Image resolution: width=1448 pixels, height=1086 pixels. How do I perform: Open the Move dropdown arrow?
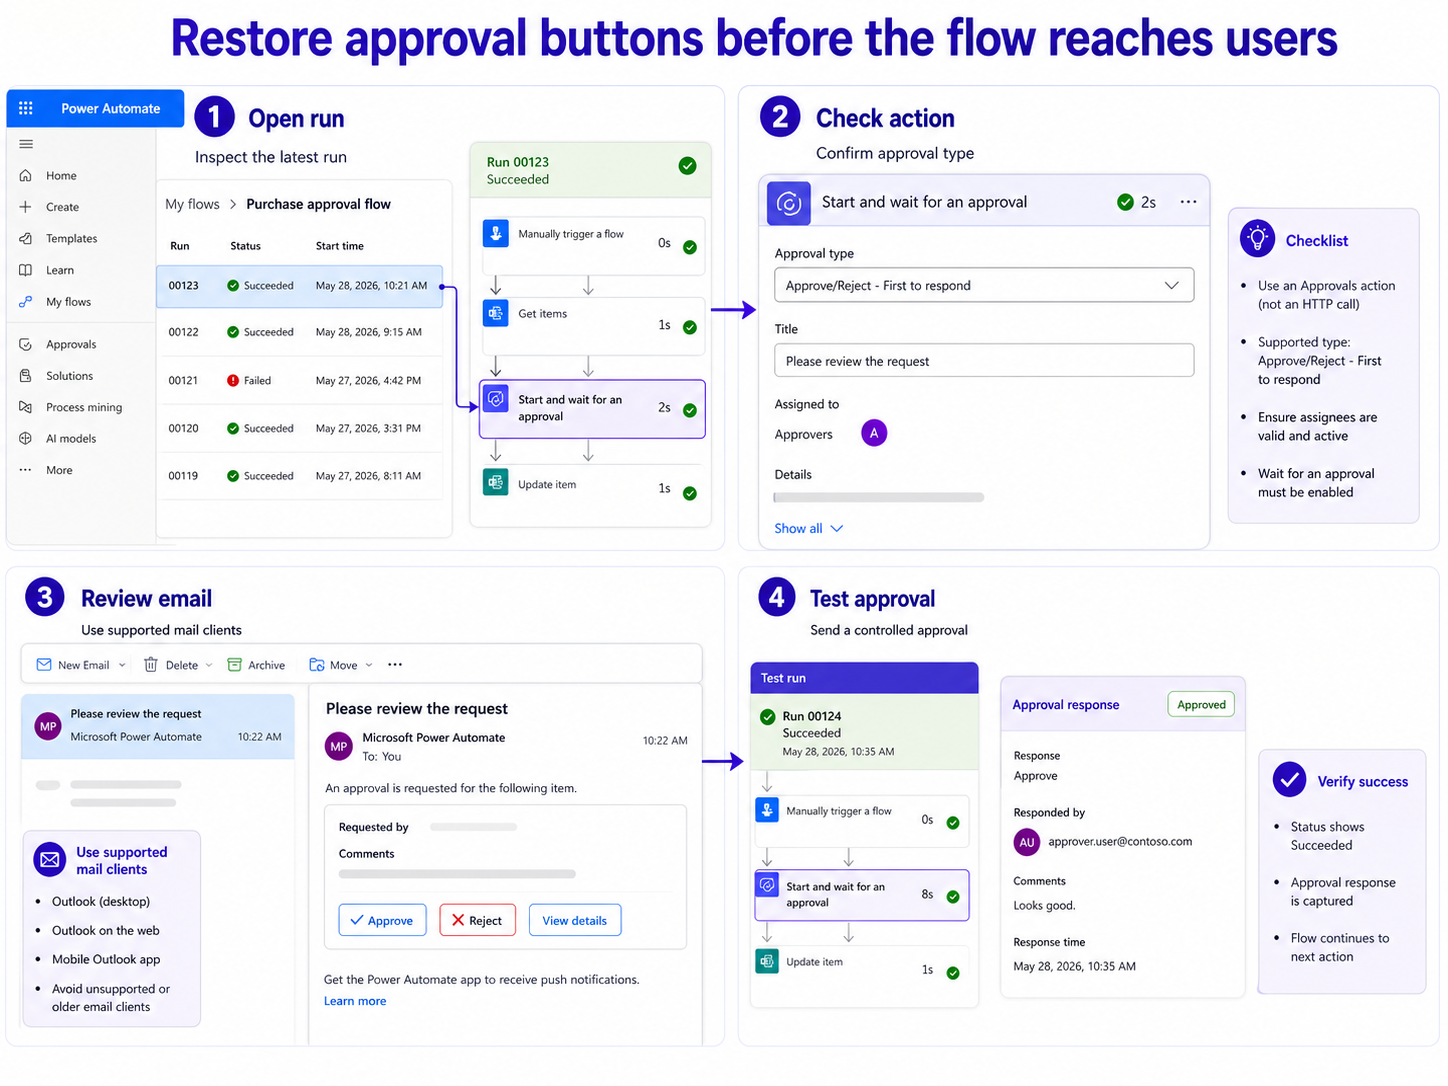[x=368, y=665]
